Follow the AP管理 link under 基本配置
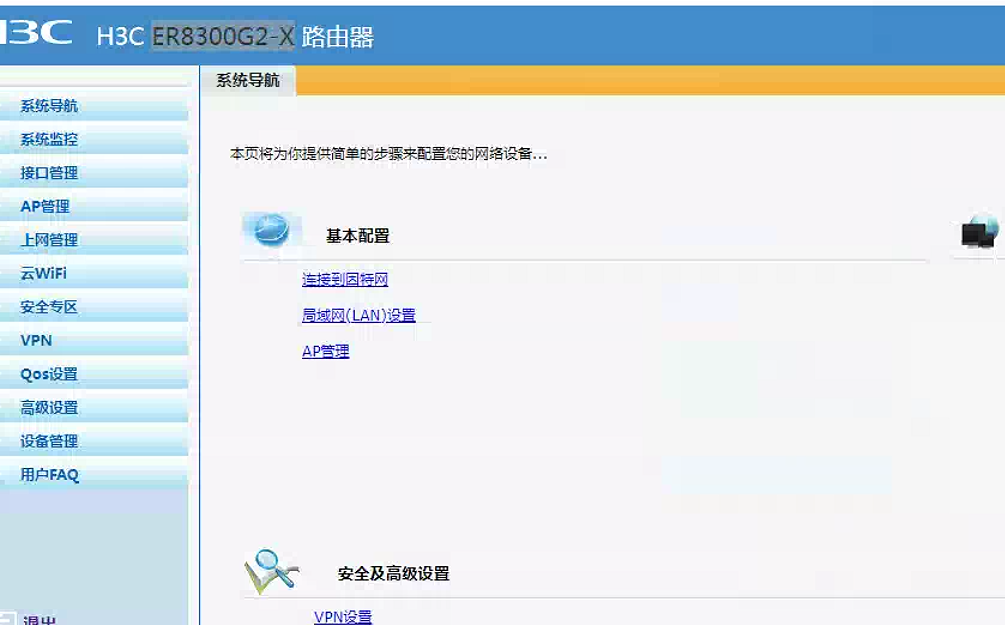Viewport: 1005px width, 625px height. click(326, 351)
